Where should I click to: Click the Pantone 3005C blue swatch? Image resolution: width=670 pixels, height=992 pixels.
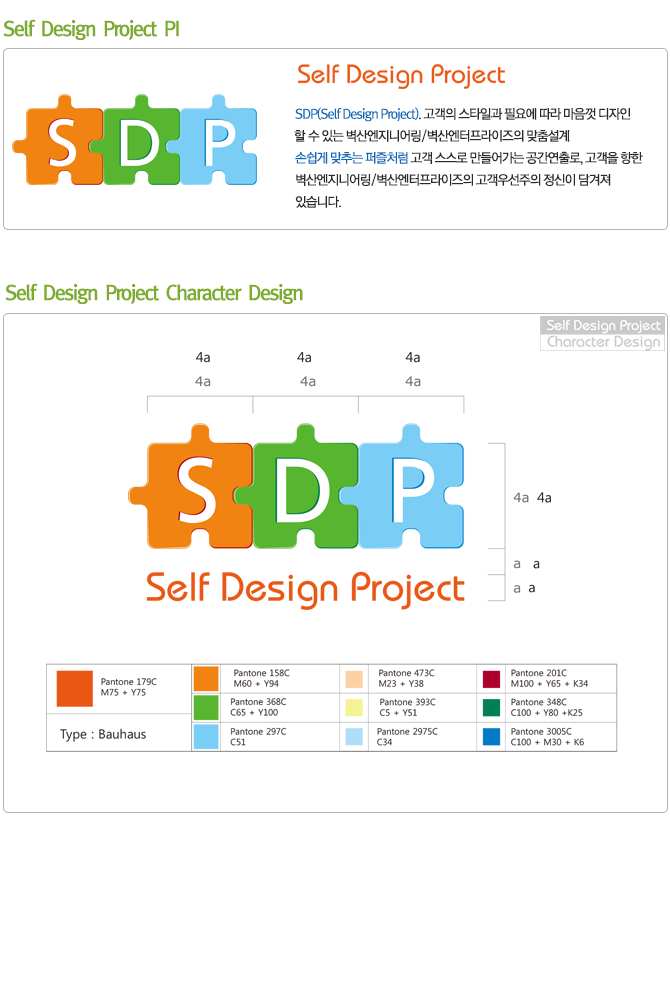pos(492,737)
